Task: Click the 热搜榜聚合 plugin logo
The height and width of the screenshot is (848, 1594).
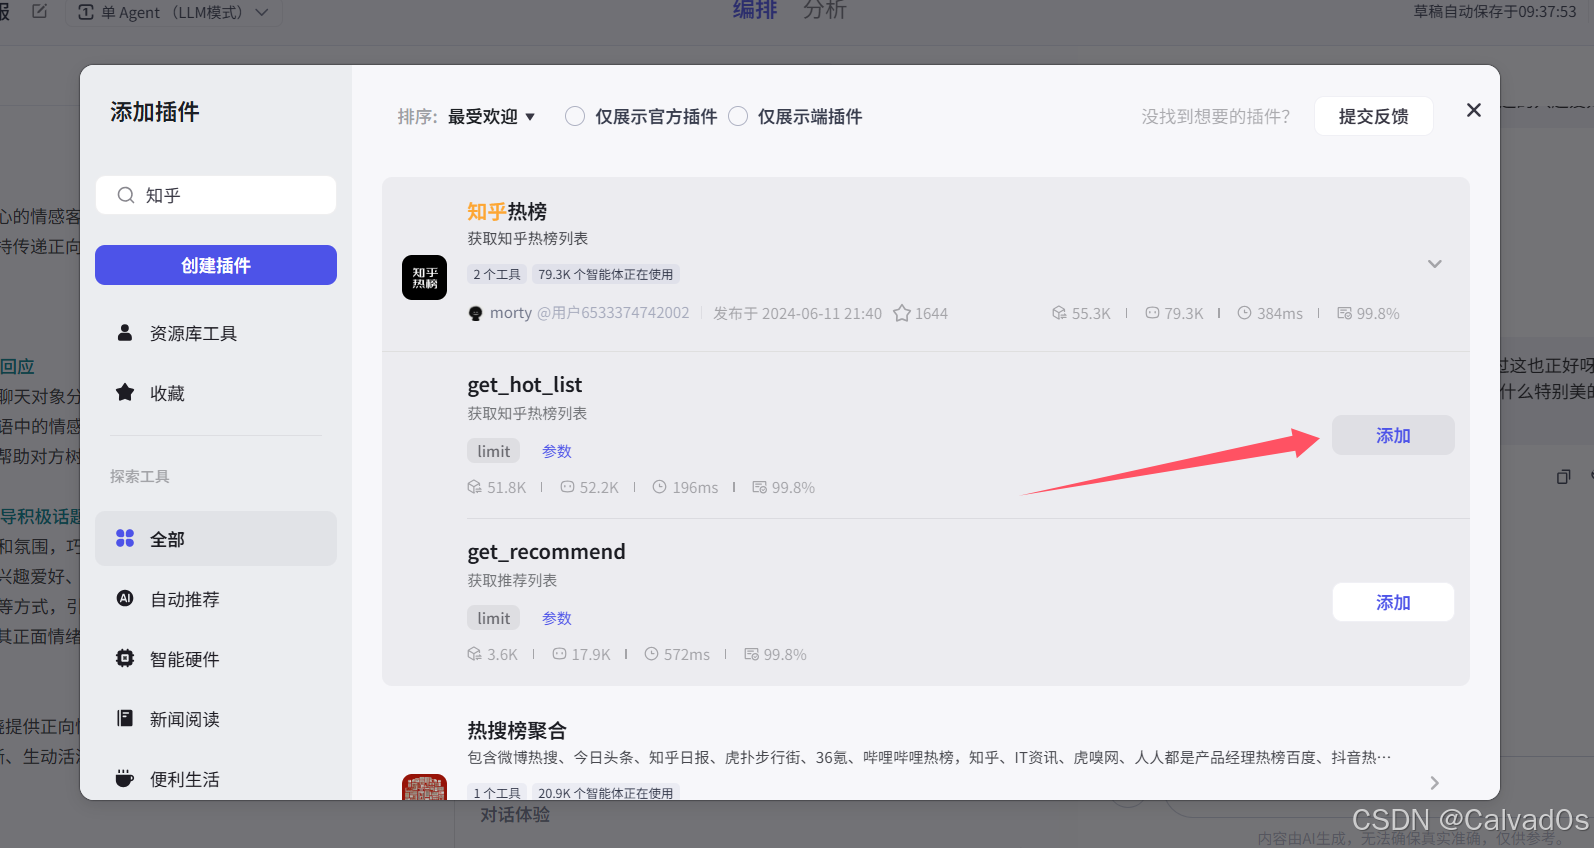Action: (424, 787)
